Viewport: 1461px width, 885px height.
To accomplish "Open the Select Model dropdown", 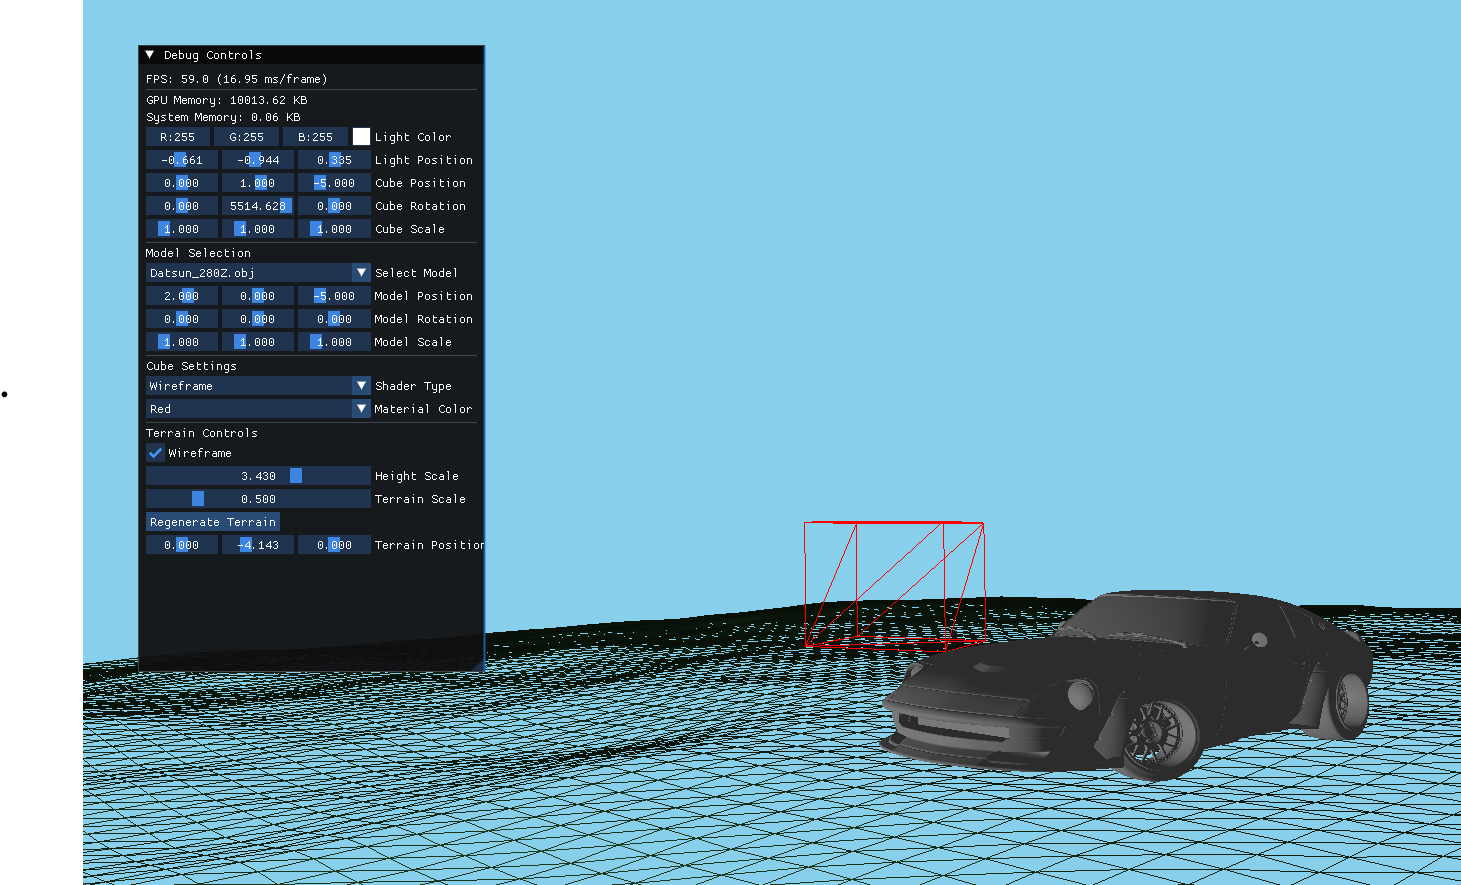I will click(256, 272).
